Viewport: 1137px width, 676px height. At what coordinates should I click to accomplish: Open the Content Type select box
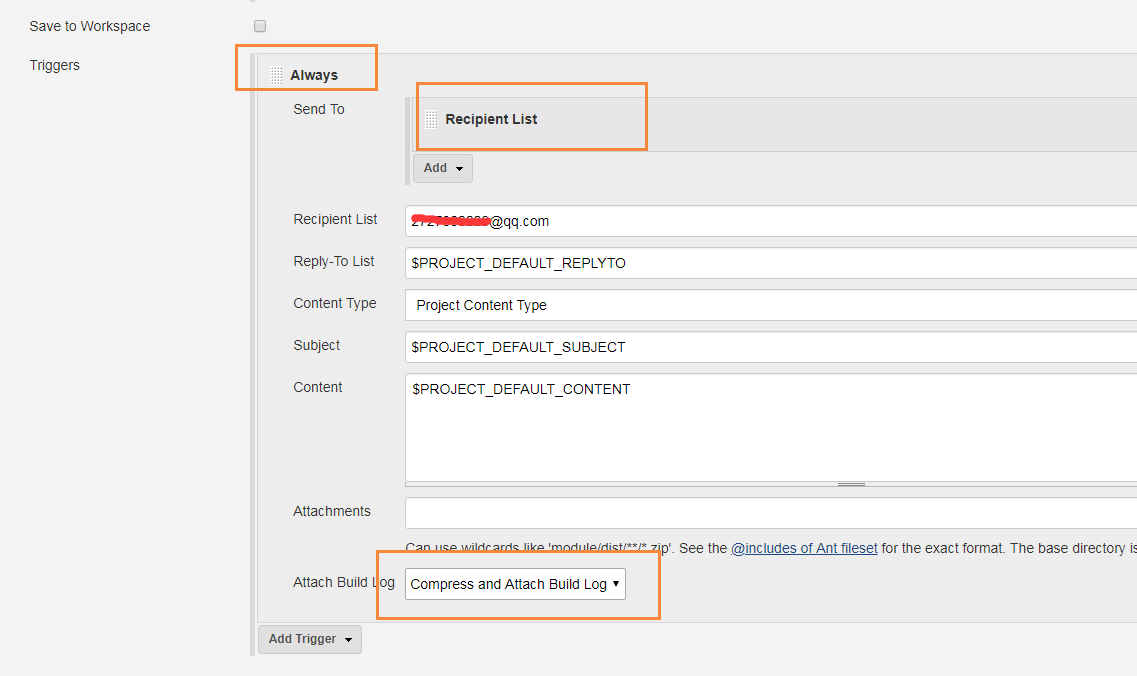coord(770,305)
